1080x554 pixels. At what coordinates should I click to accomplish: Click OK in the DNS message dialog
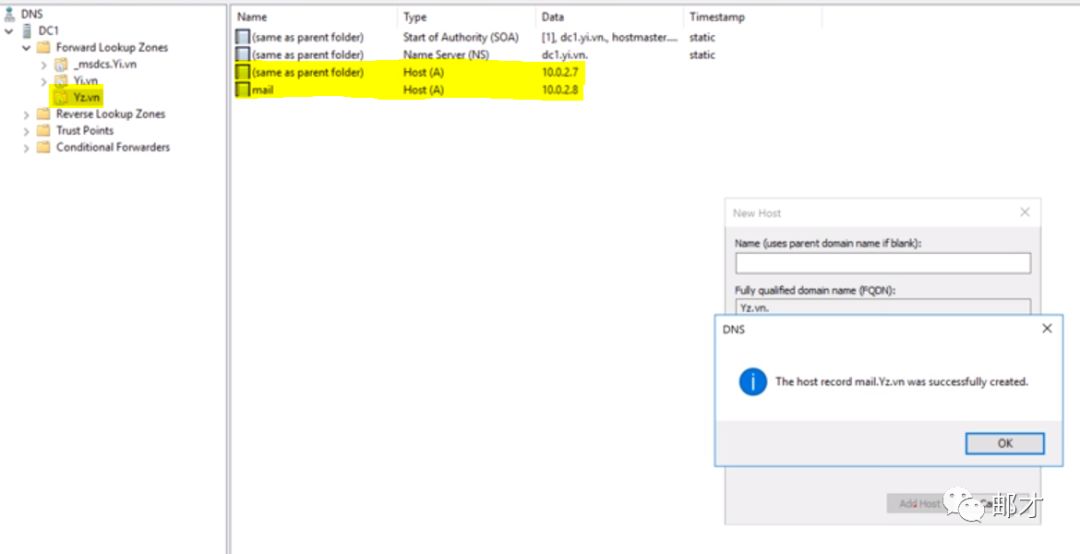click(1004, 444)
